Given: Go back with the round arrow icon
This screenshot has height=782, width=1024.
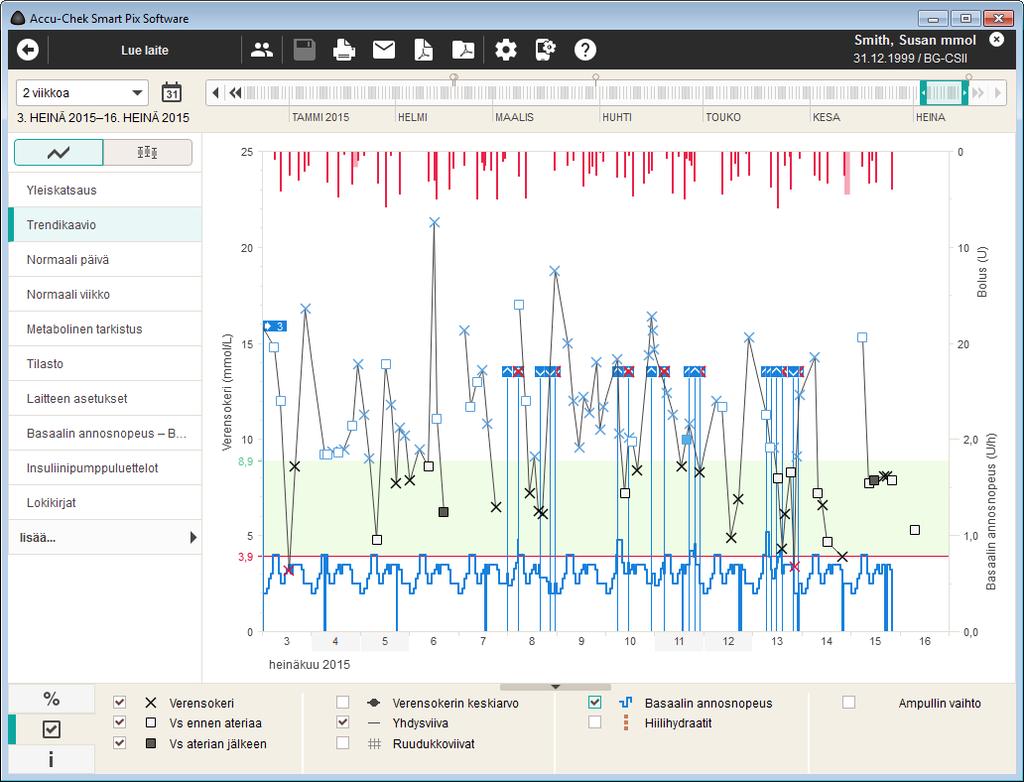Looking at the screenshot, I should [x=28, y=50].
